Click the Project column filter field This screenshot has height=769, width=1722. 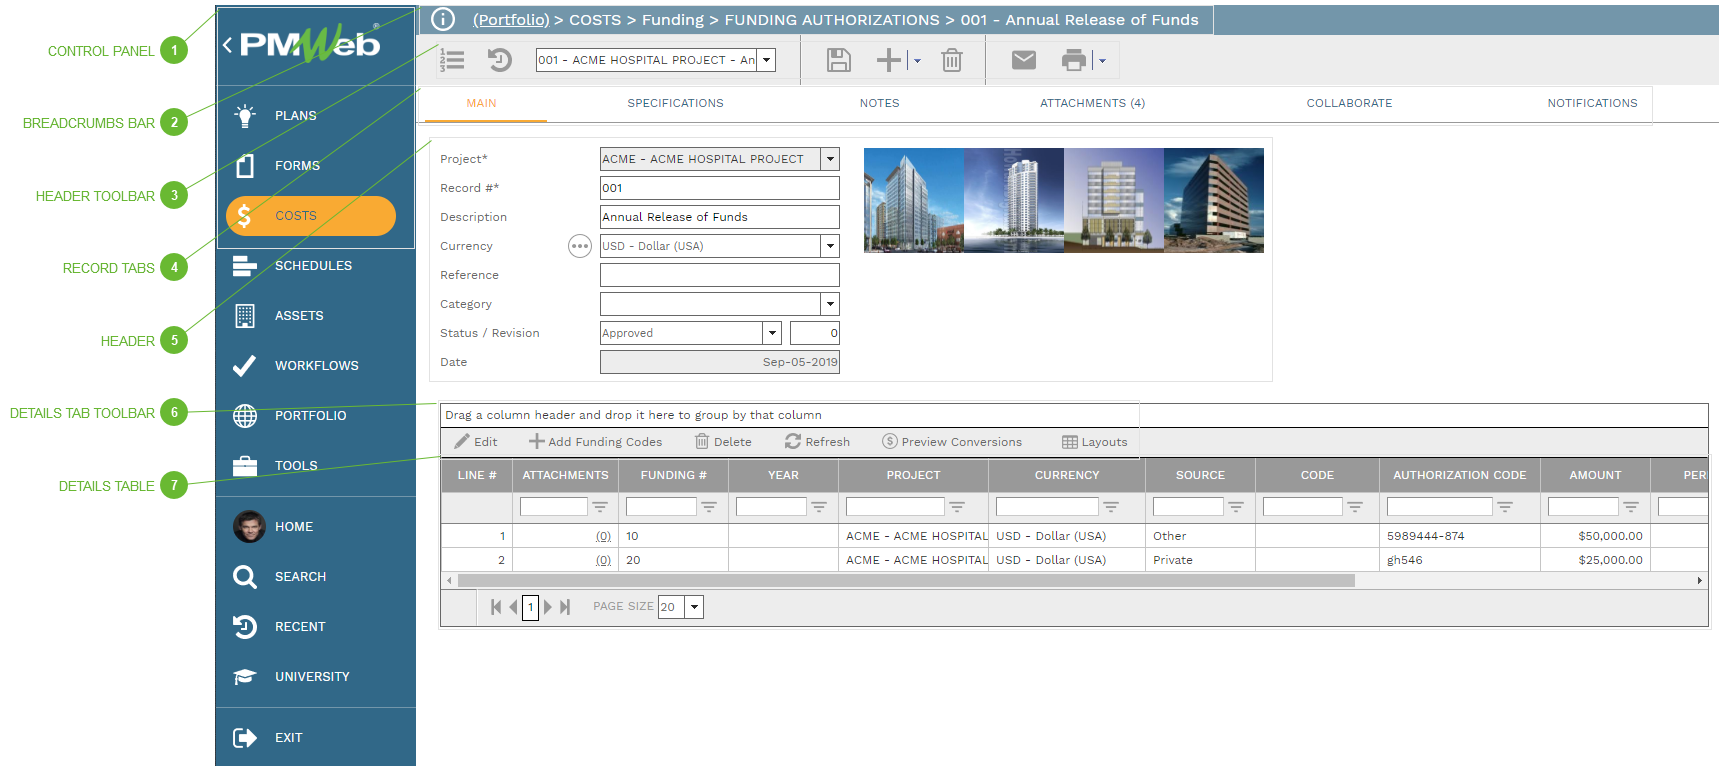click(x=895, y=507)
